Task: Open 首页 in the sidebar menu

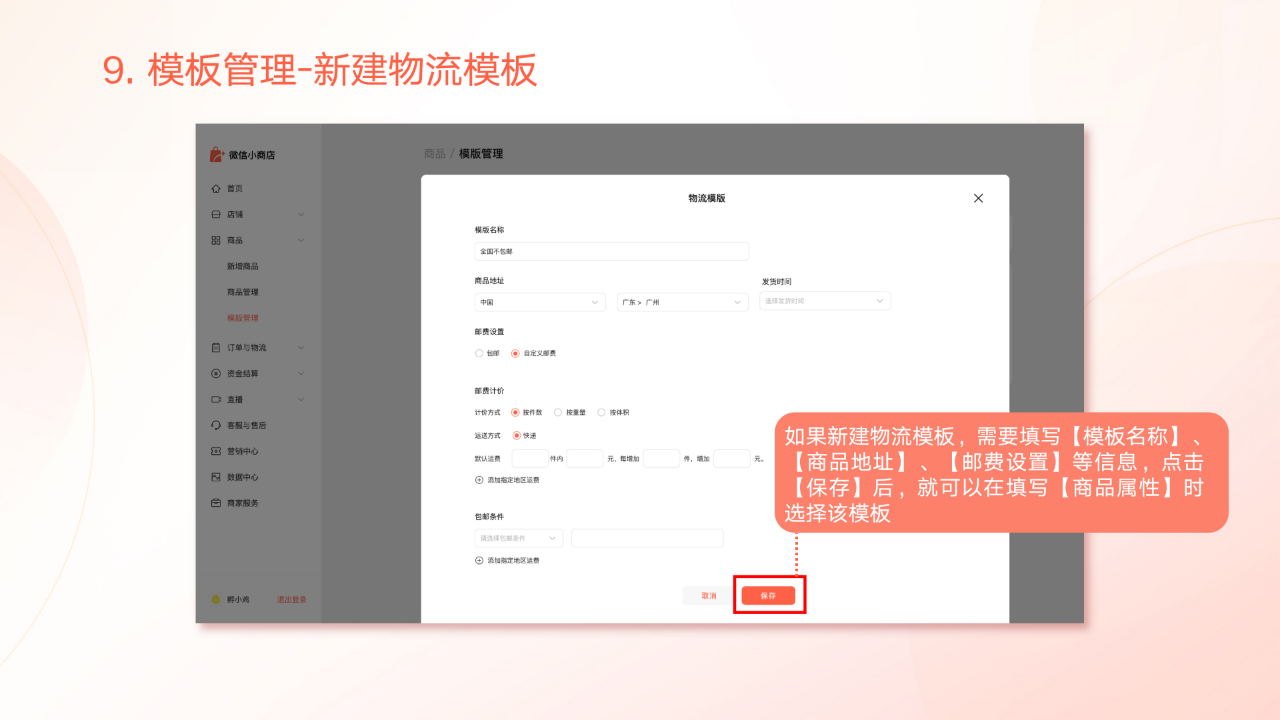Action: coord(235,189)
